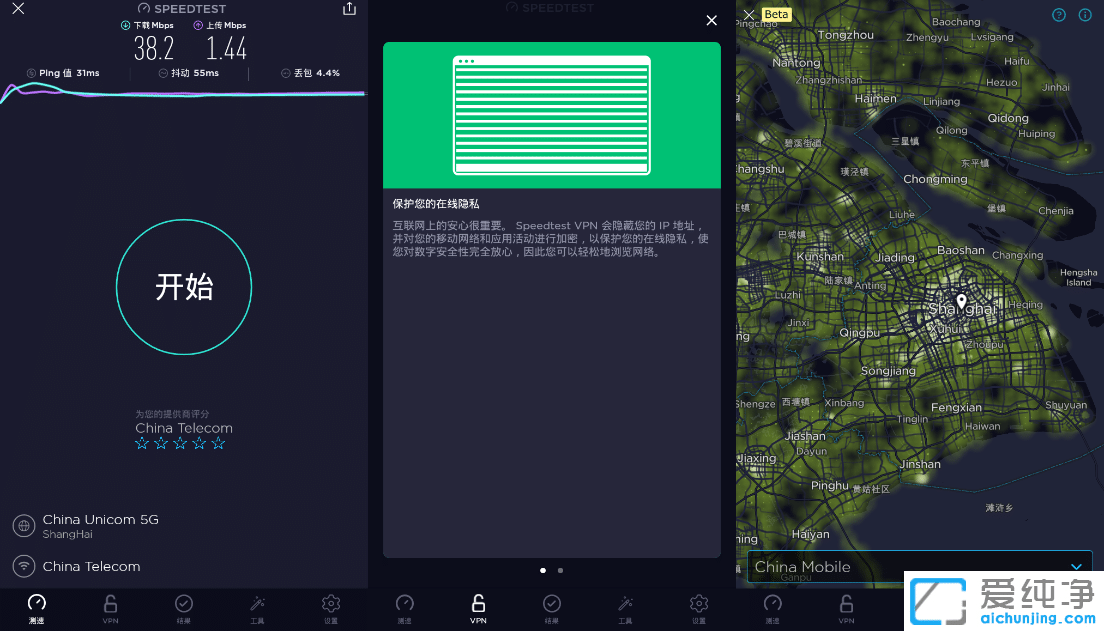Open the 结果 results tab in the left panel
Screen dimensions: 1104x631
[x=184, y=609]
